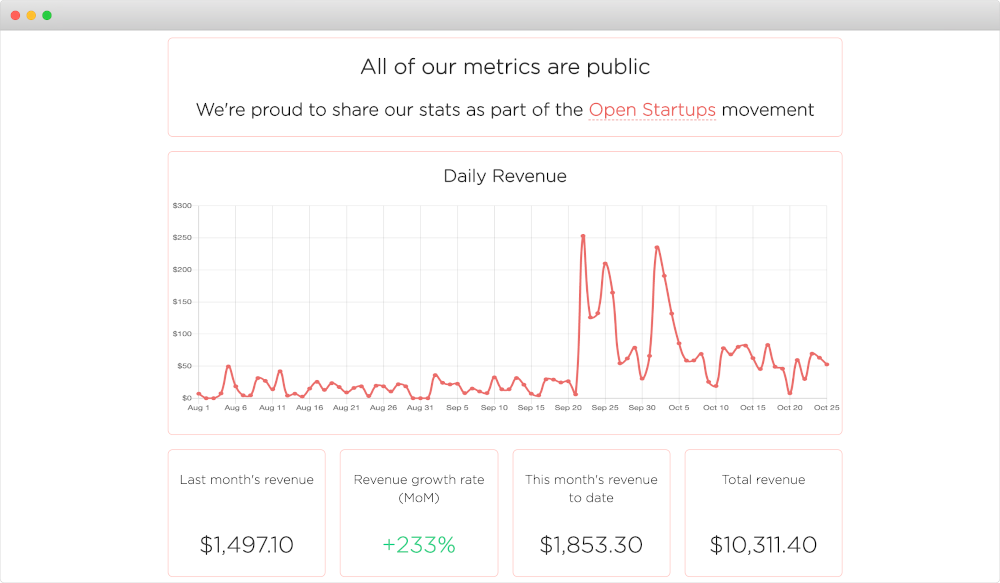Click the Aug 6 x-axis label

coord(235,408)
